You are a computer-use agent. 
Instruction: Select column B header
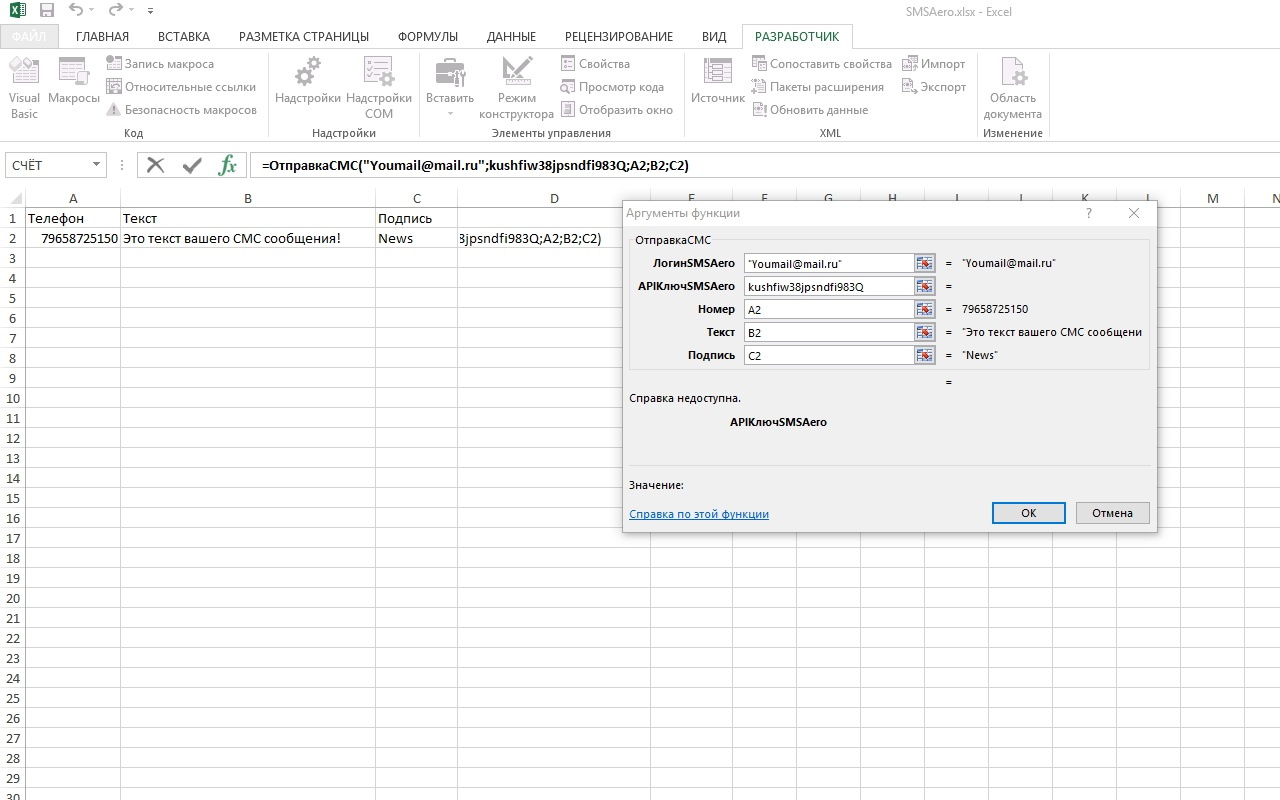(248, 198)
